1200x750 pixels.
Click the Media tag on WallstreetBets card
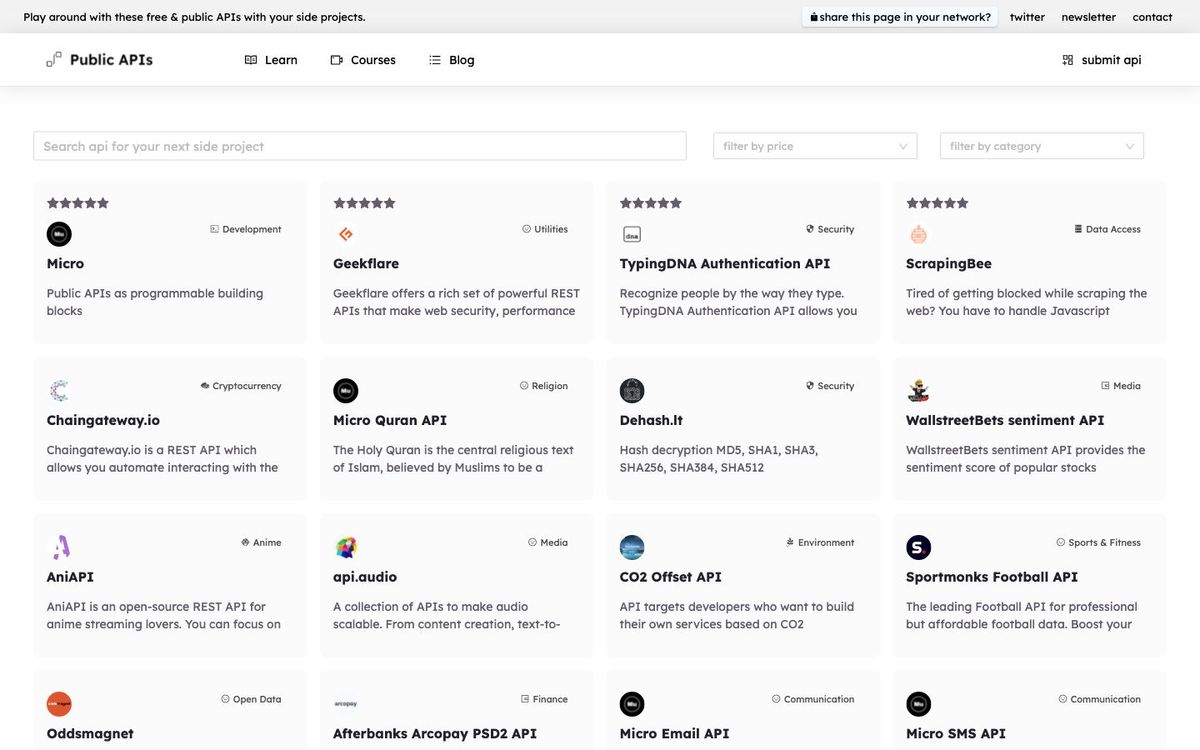(x=1121, y=386)
